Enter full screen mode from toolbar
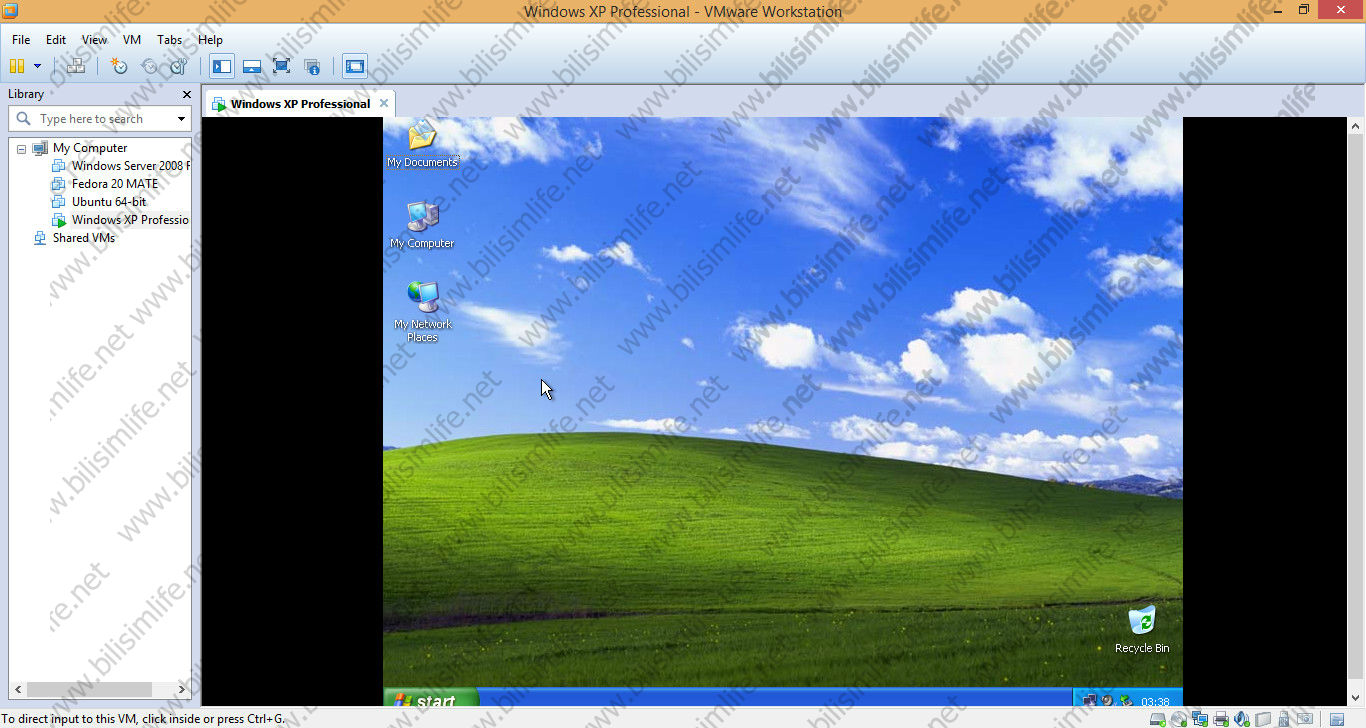This screenshot has height=728, width=1366. coord(281,66)
